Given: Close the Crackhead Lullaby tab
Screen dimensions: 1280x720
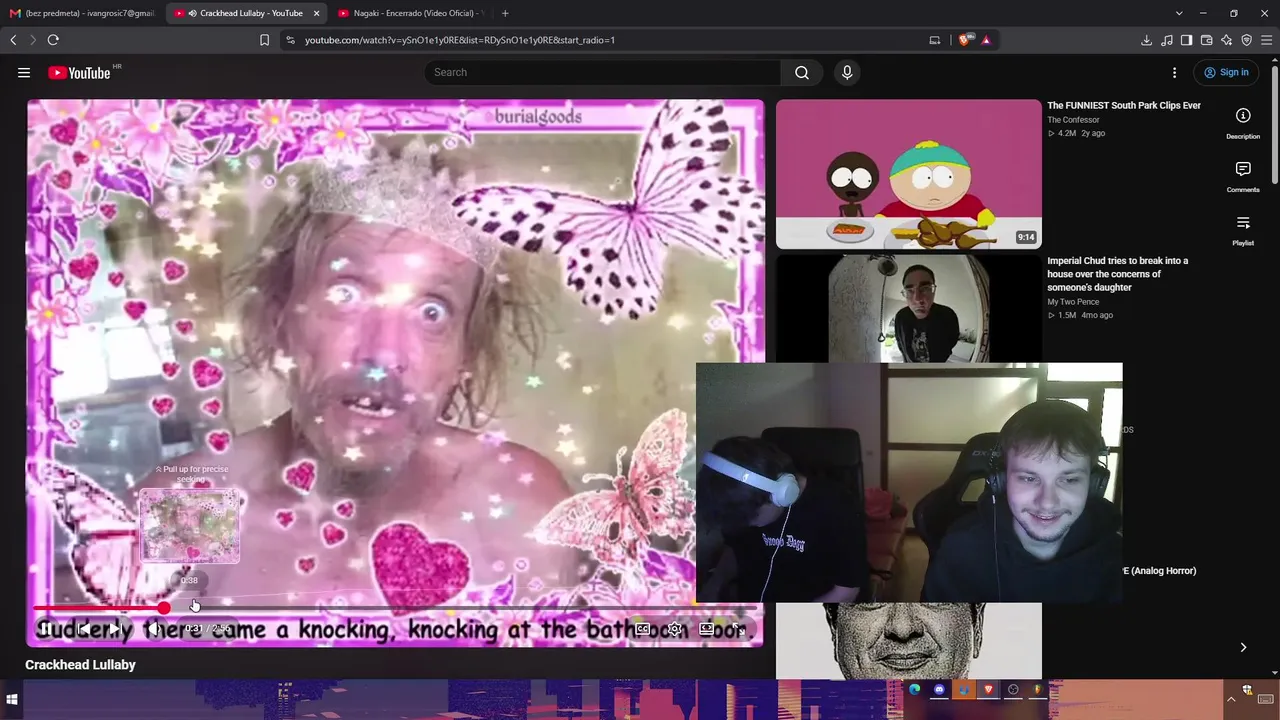Looking at the screenshot, I should [x=317, y=13].
